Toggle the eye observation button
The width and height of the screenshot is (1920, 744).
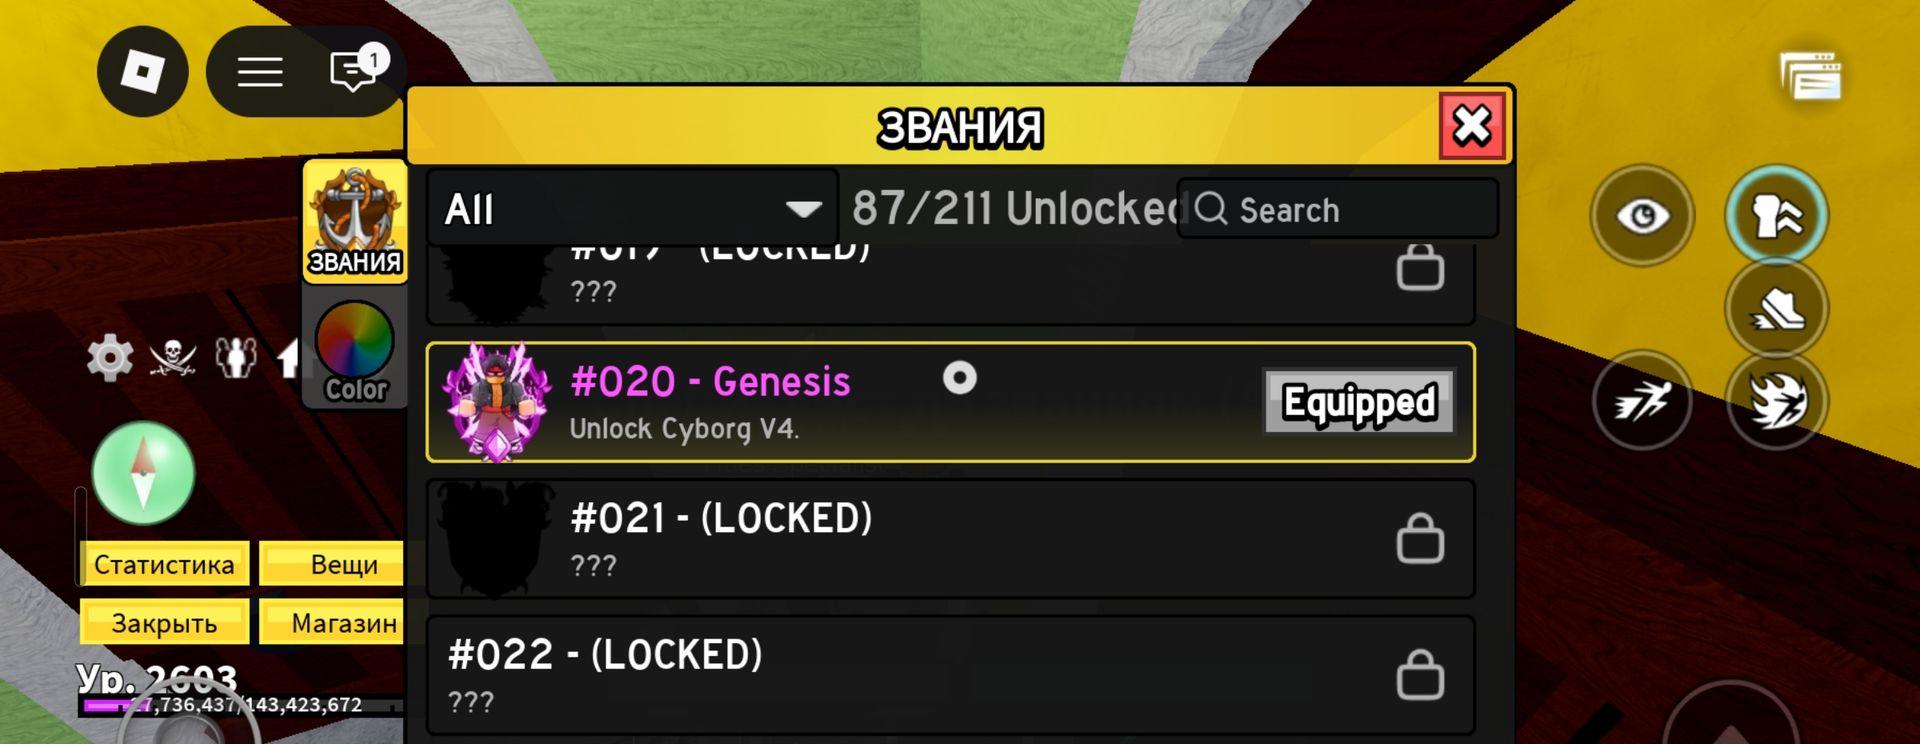[x=1642, y=215]
